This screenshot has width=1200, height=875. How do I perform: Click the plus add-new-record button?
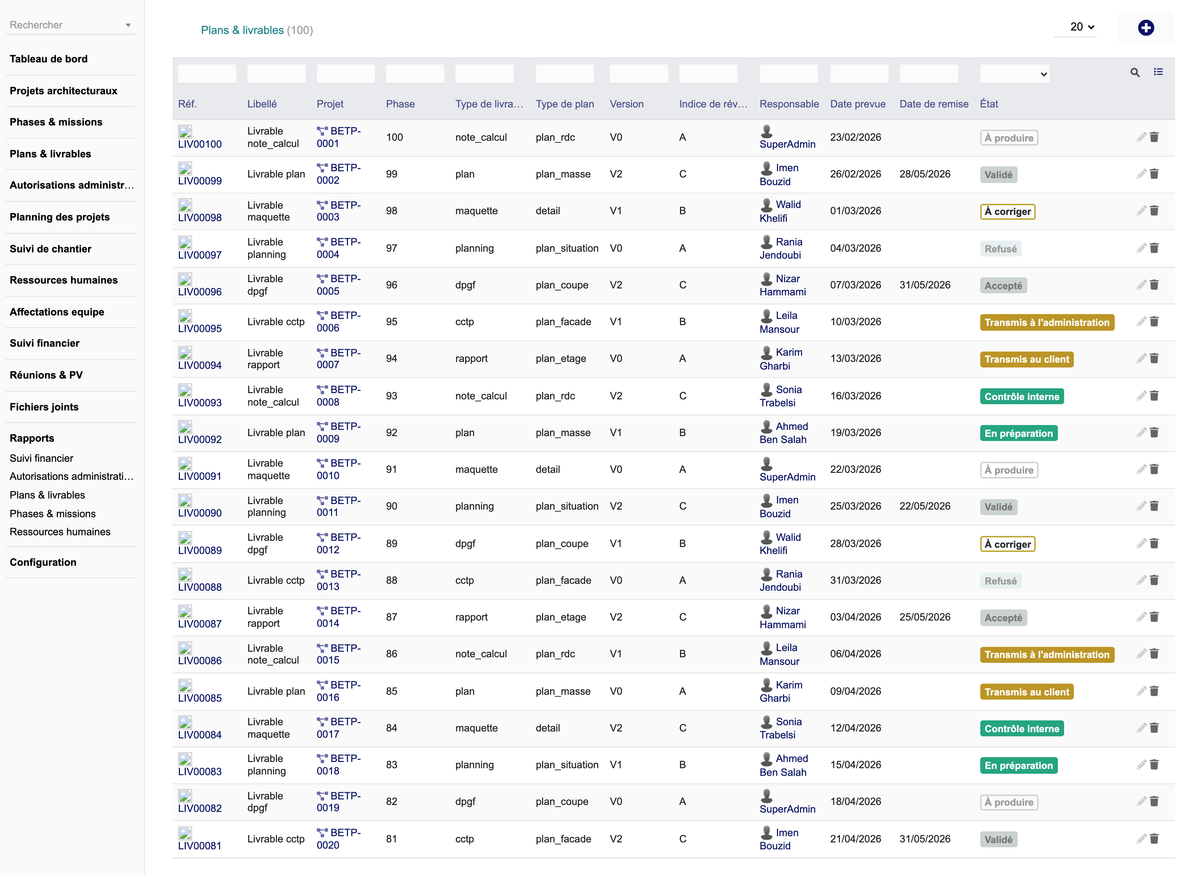(x=1146, y=28)
